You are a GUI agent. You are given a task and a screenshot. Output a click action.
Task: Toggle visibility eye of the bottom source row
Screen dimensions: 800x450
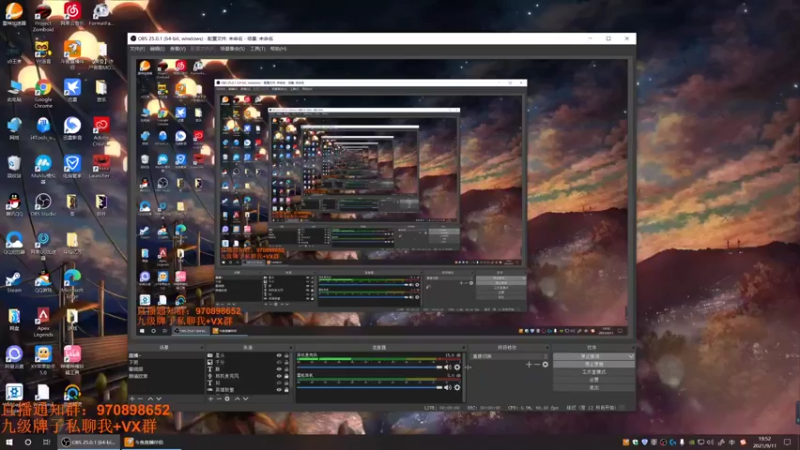(x=279, y=390)
